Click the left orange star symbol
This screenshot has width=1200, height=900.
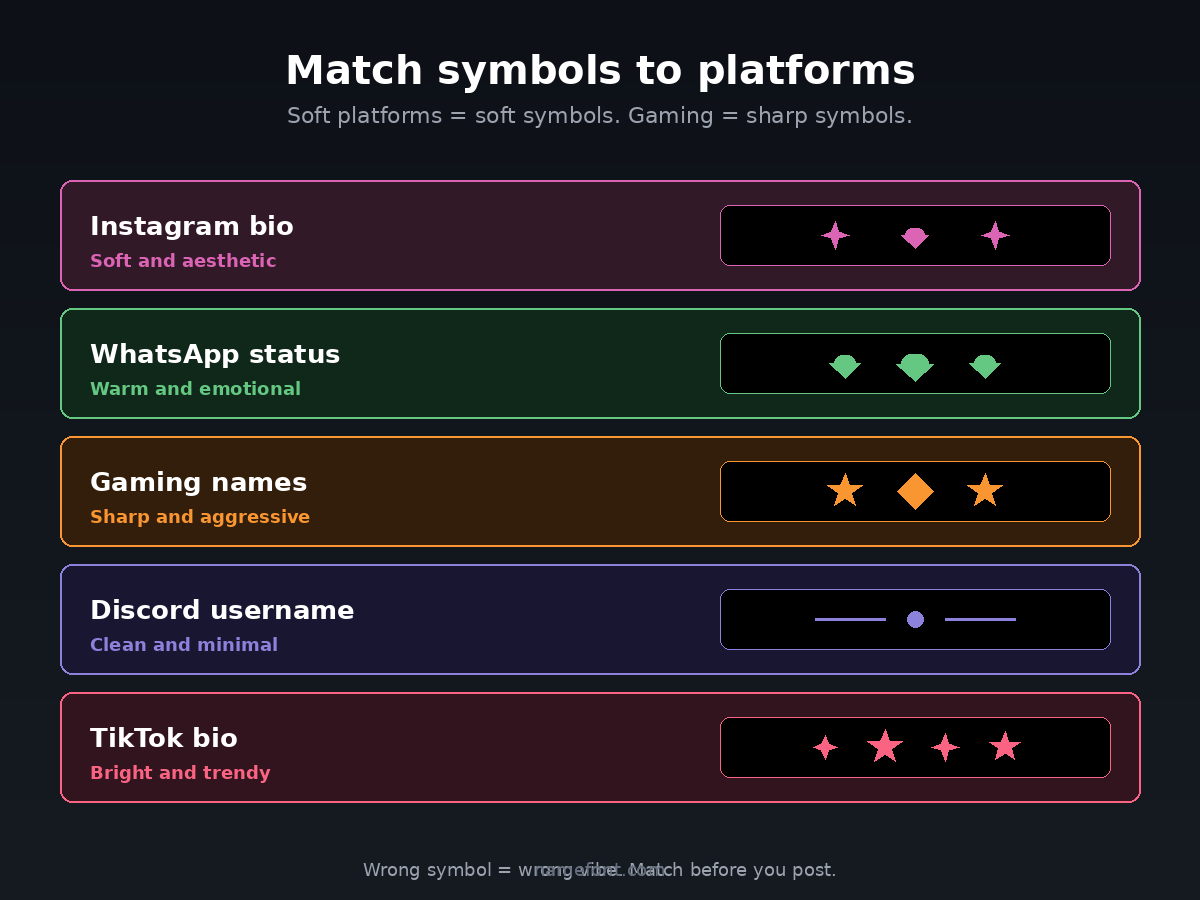tap(845, 491)
